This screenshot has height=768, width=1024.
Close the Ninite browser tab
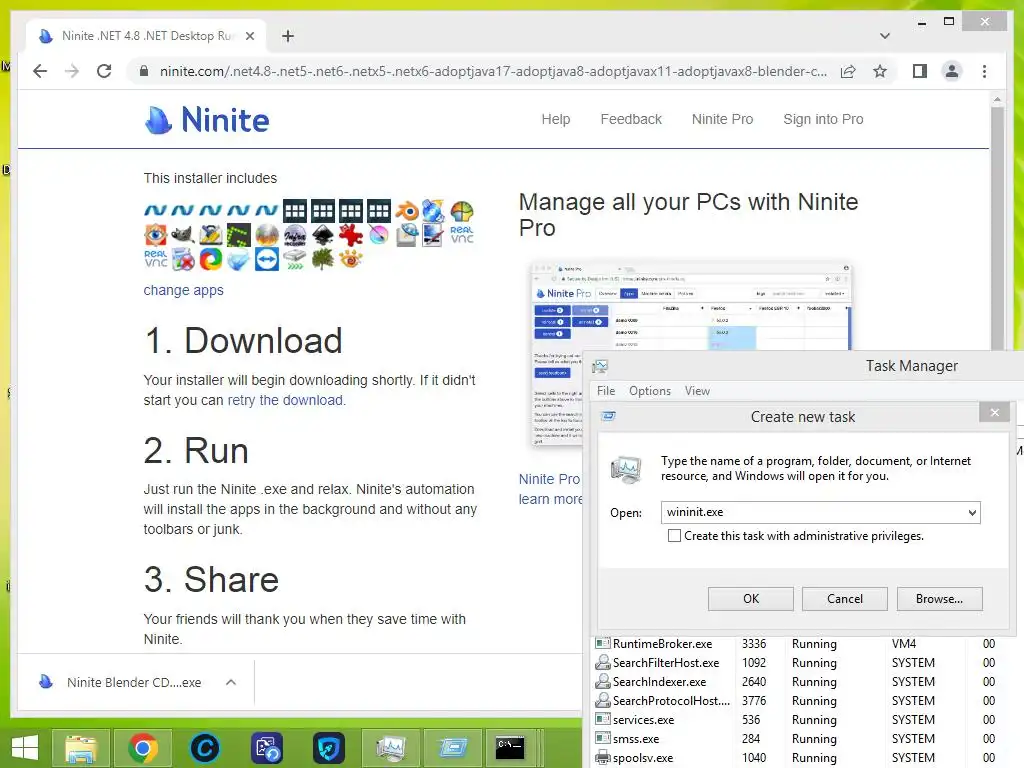click(x=250, y=36)
